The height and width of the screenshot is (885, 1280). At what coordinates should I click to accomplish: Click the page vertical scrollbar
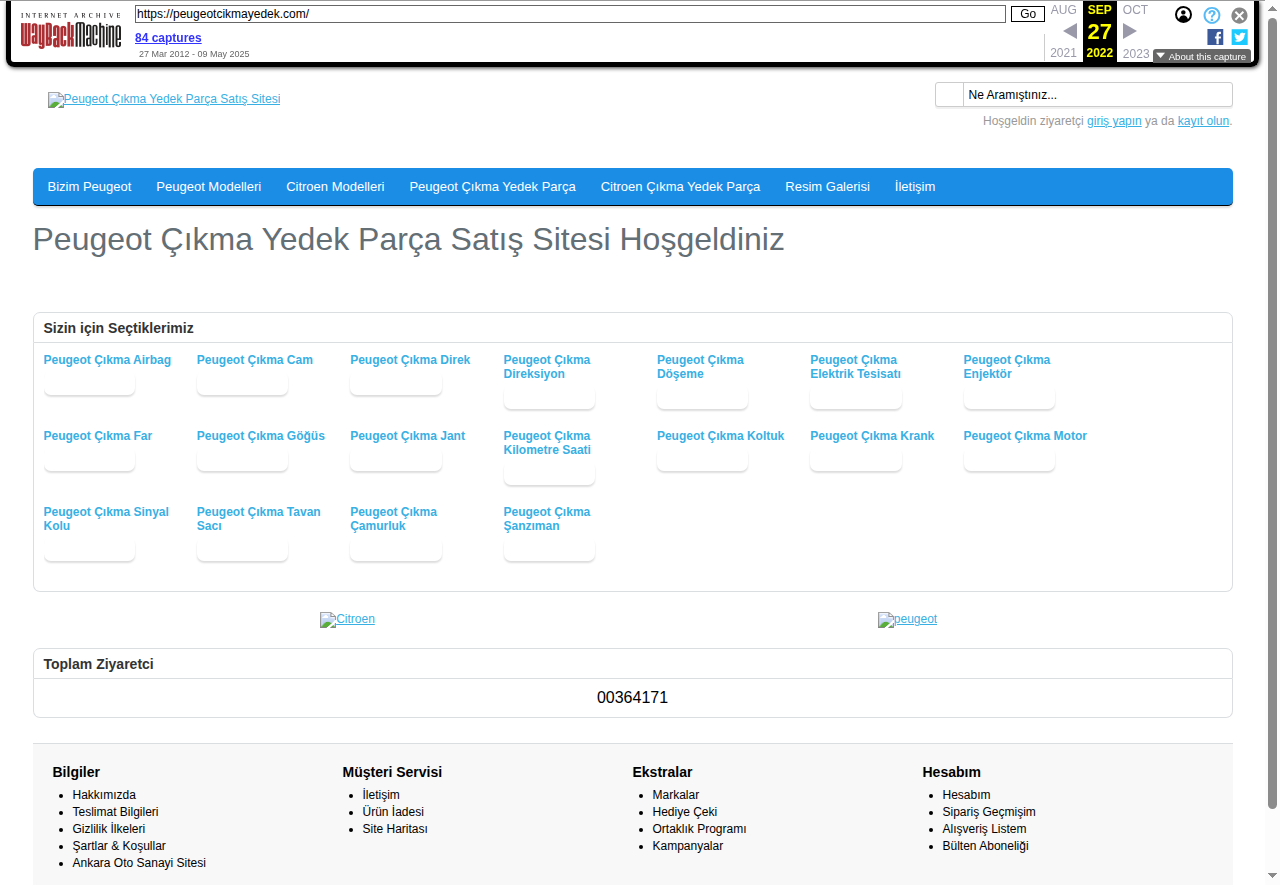coord(1272,400)
